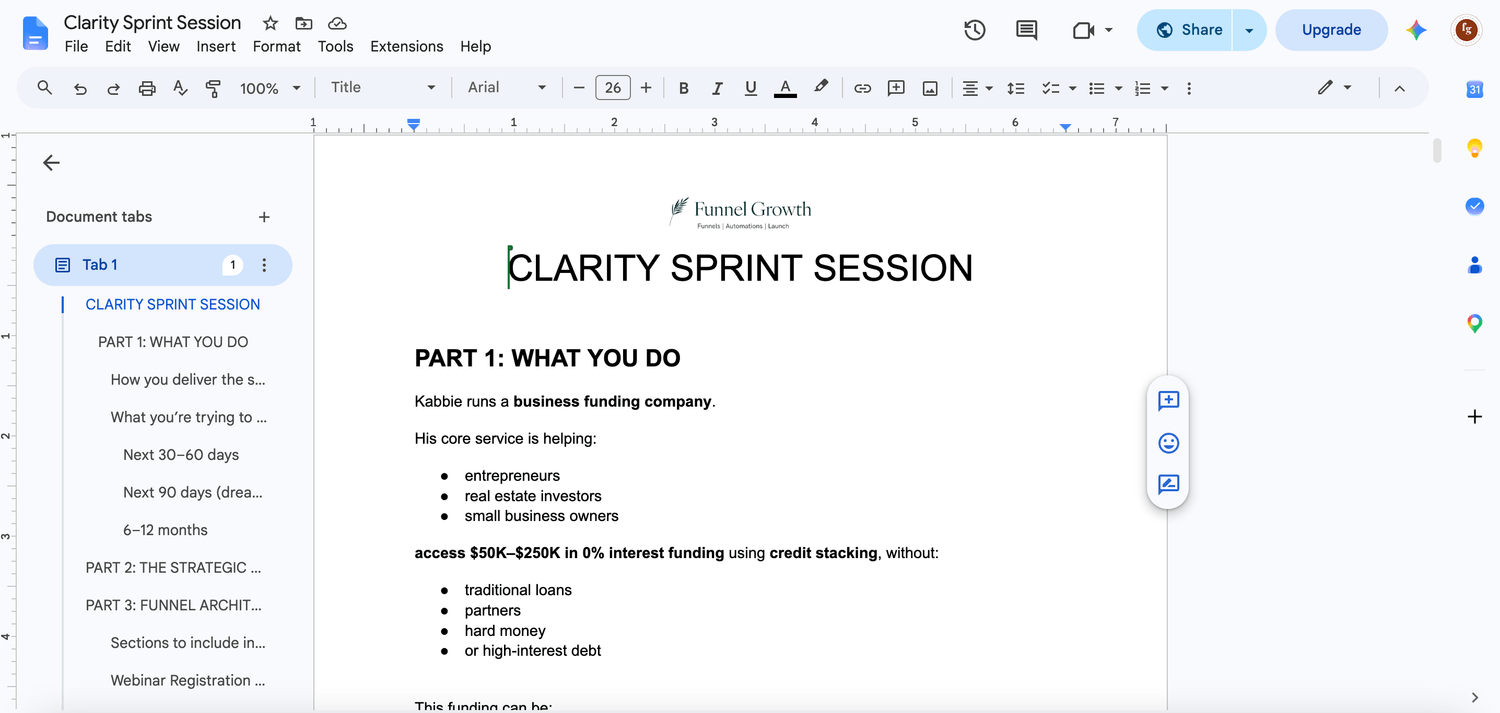This screenshot has width=1500, height=713.
Task: Open the Google Docs home icon
Action: (35, 33)
